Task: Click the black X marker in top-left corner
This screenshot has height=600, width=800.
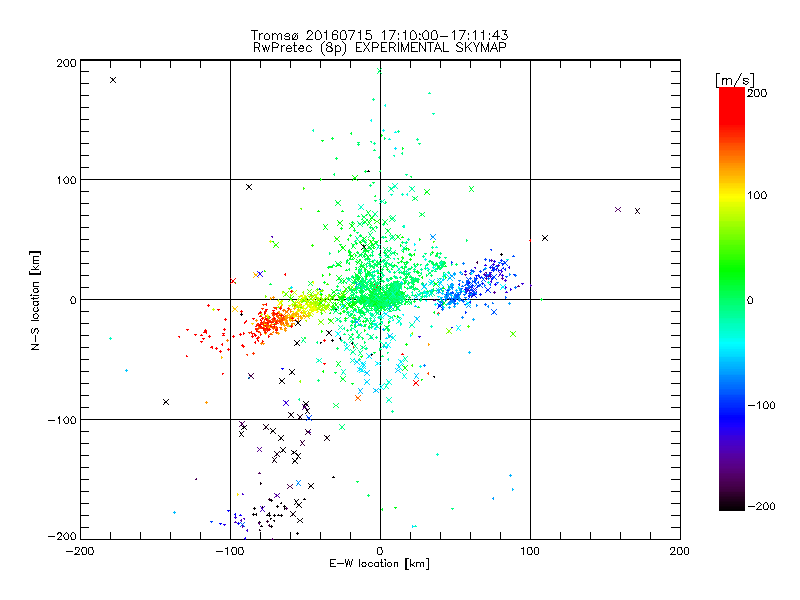Action: (113, 80)
